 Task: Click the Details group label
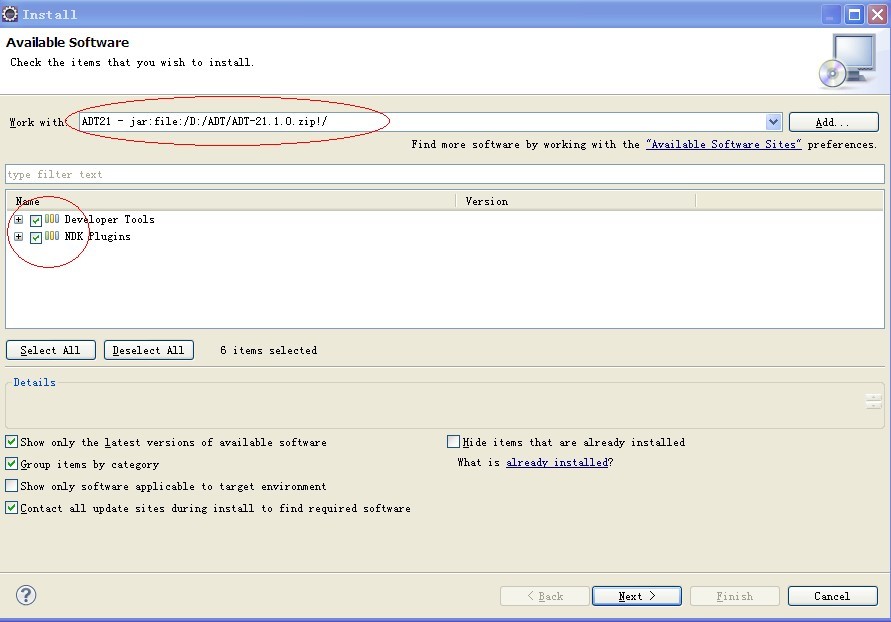[35, 382]
